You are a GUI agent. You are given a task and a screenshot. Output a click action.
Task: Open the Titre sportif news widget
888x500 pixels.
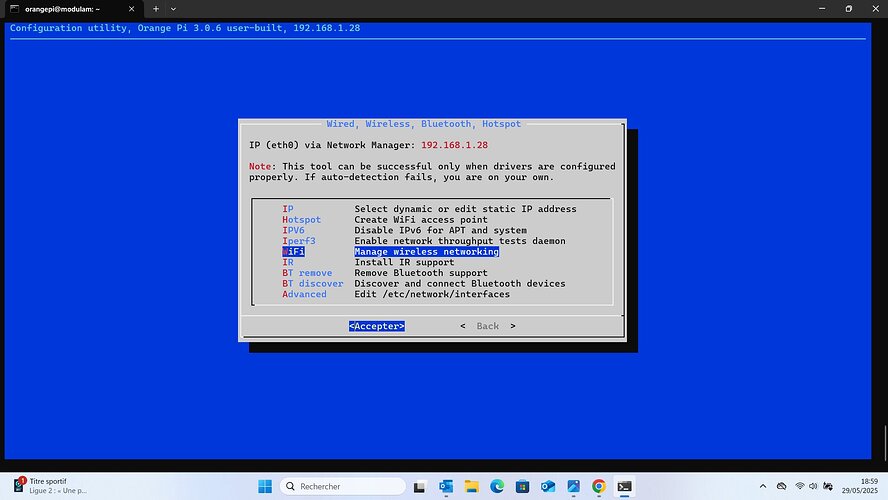51,486
